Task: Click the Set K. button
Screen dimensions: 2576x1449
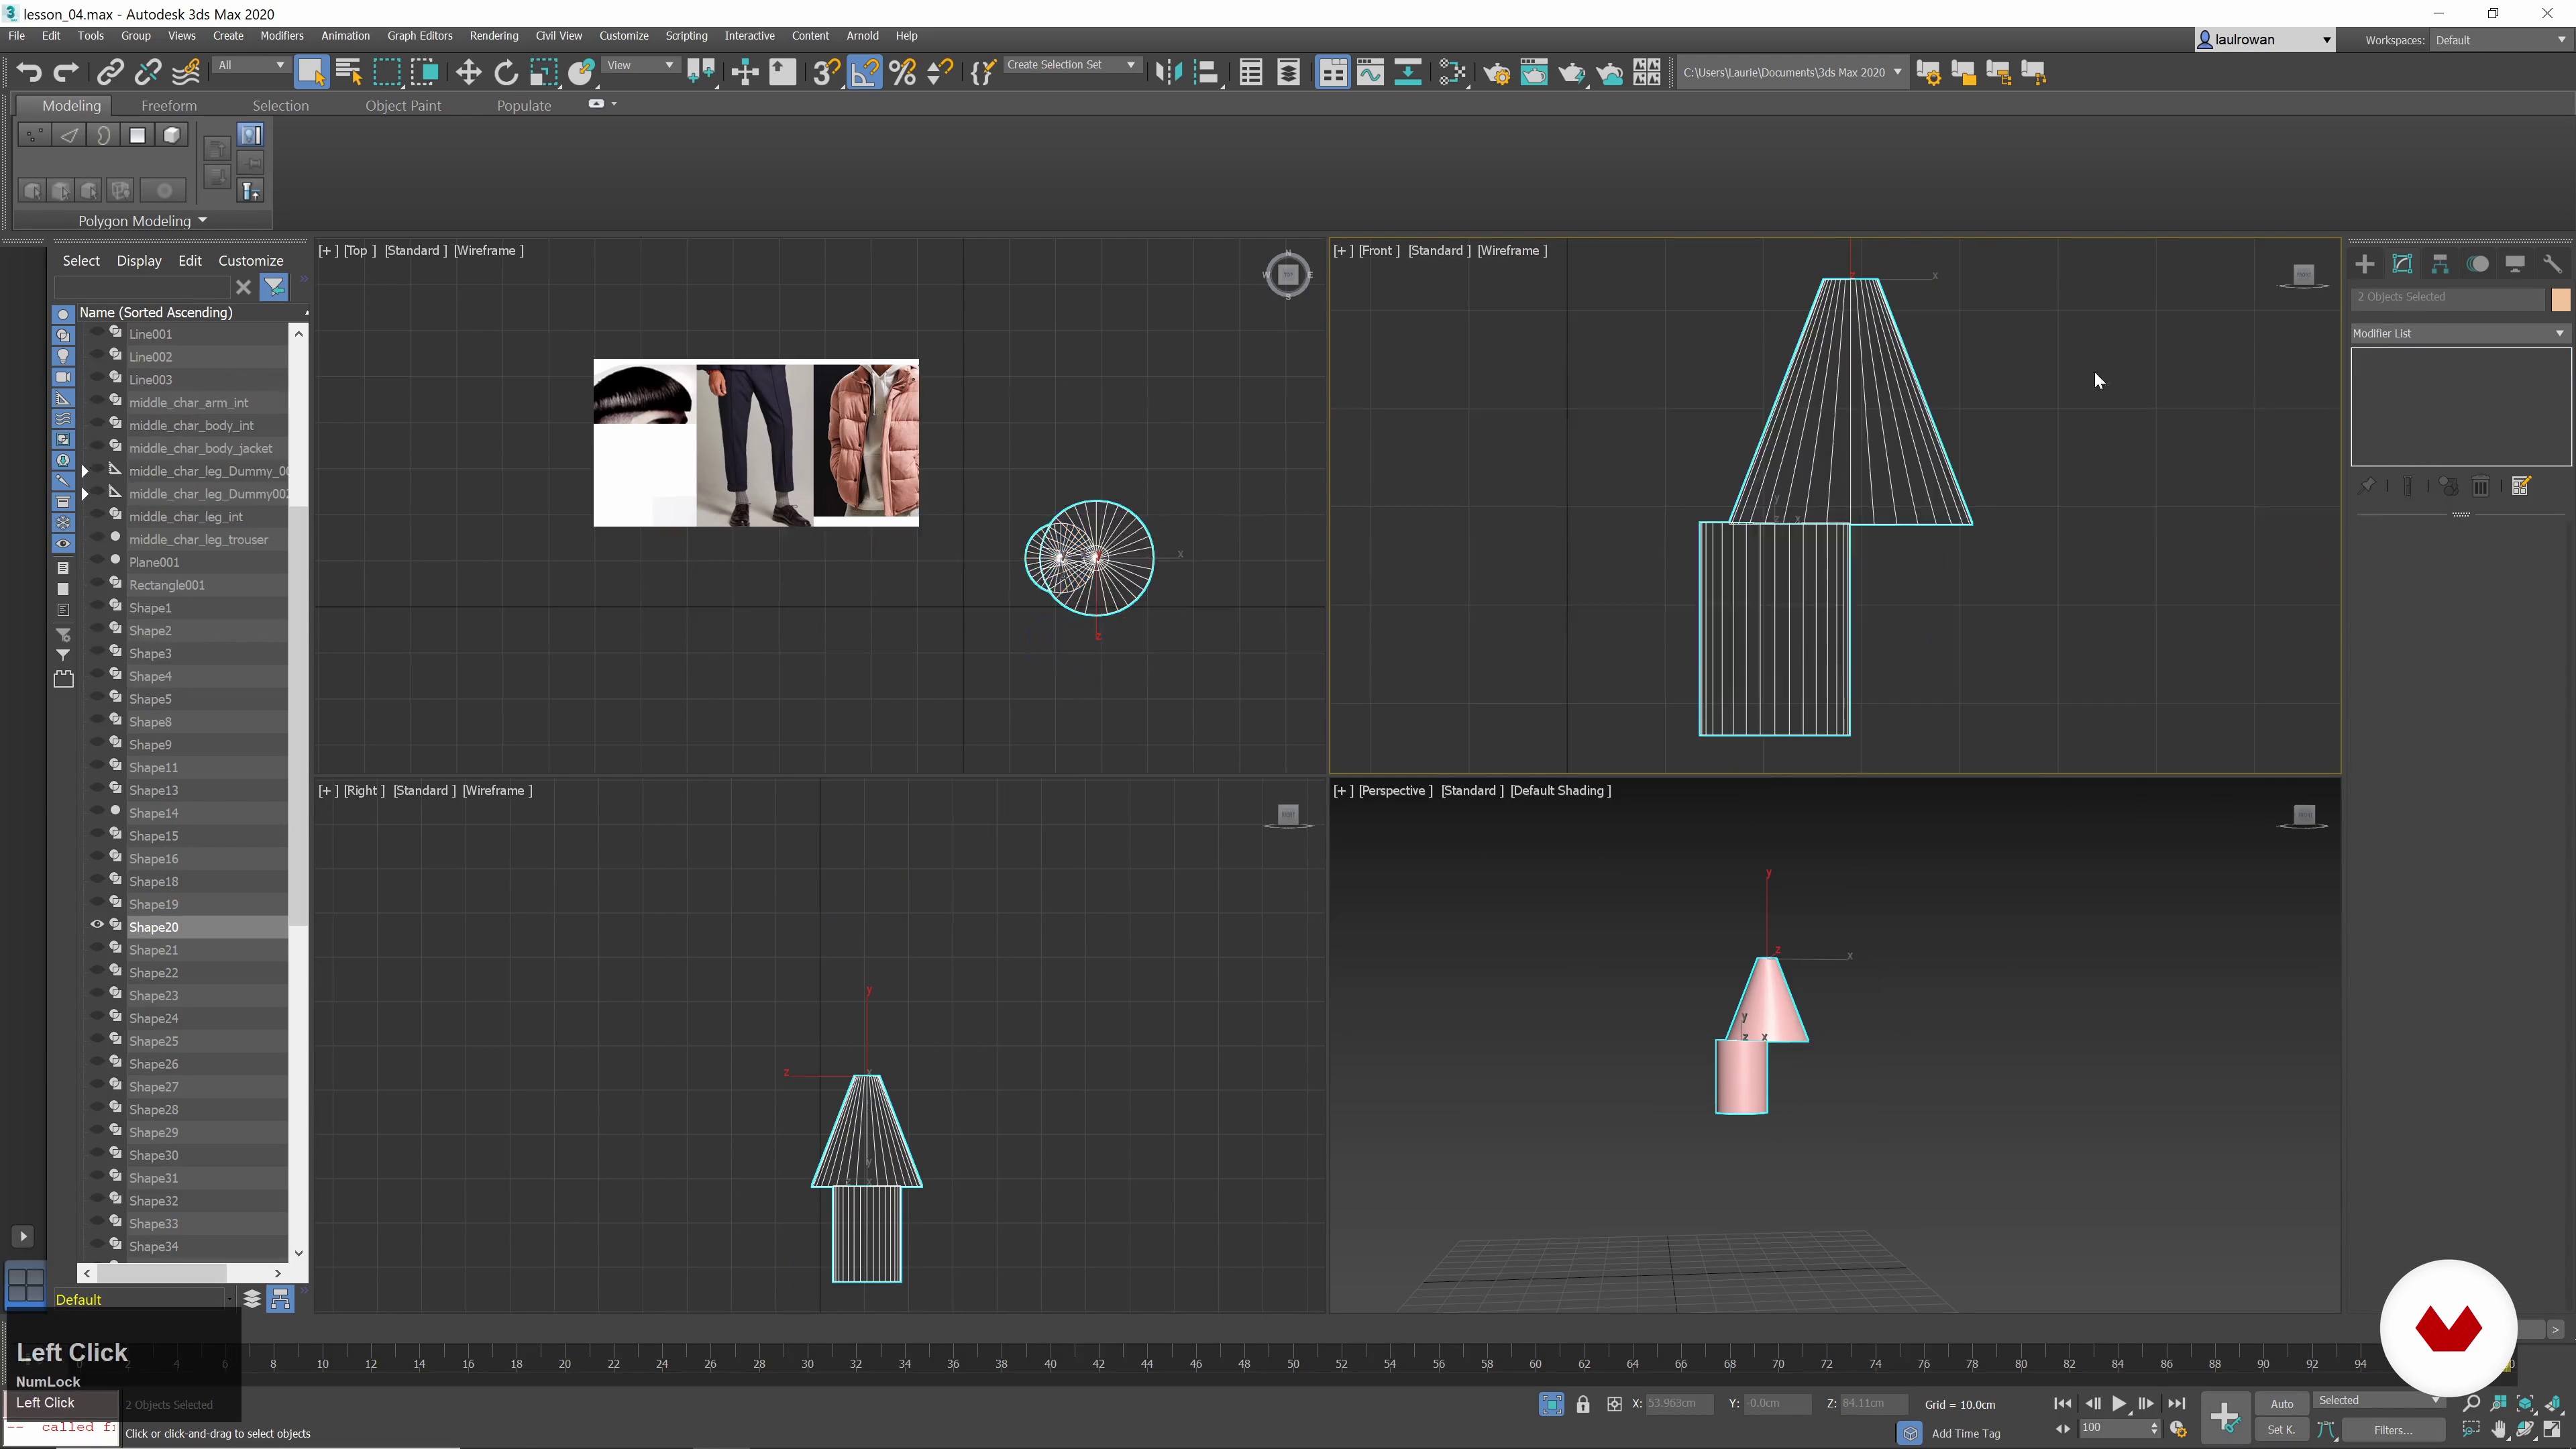Action: [x=2282, y=1430]
